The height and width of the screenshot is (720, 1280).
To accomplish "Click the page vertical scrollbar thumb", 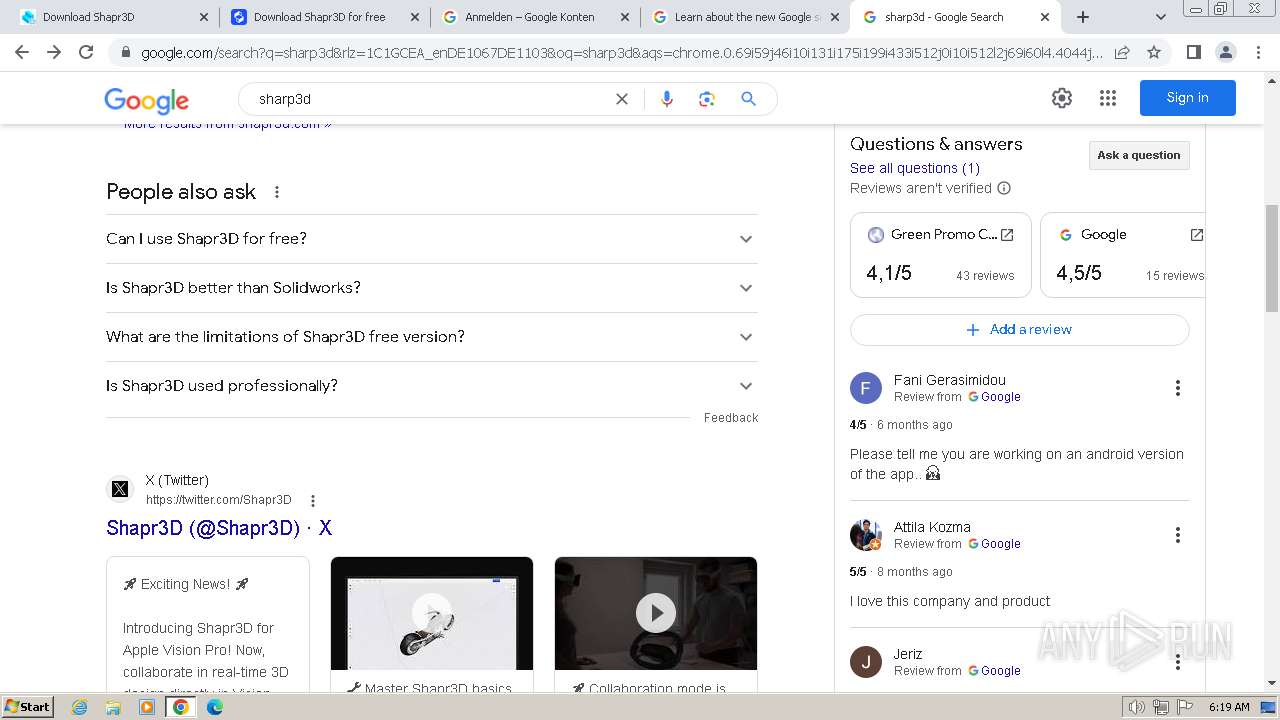I will point(1272,258).
